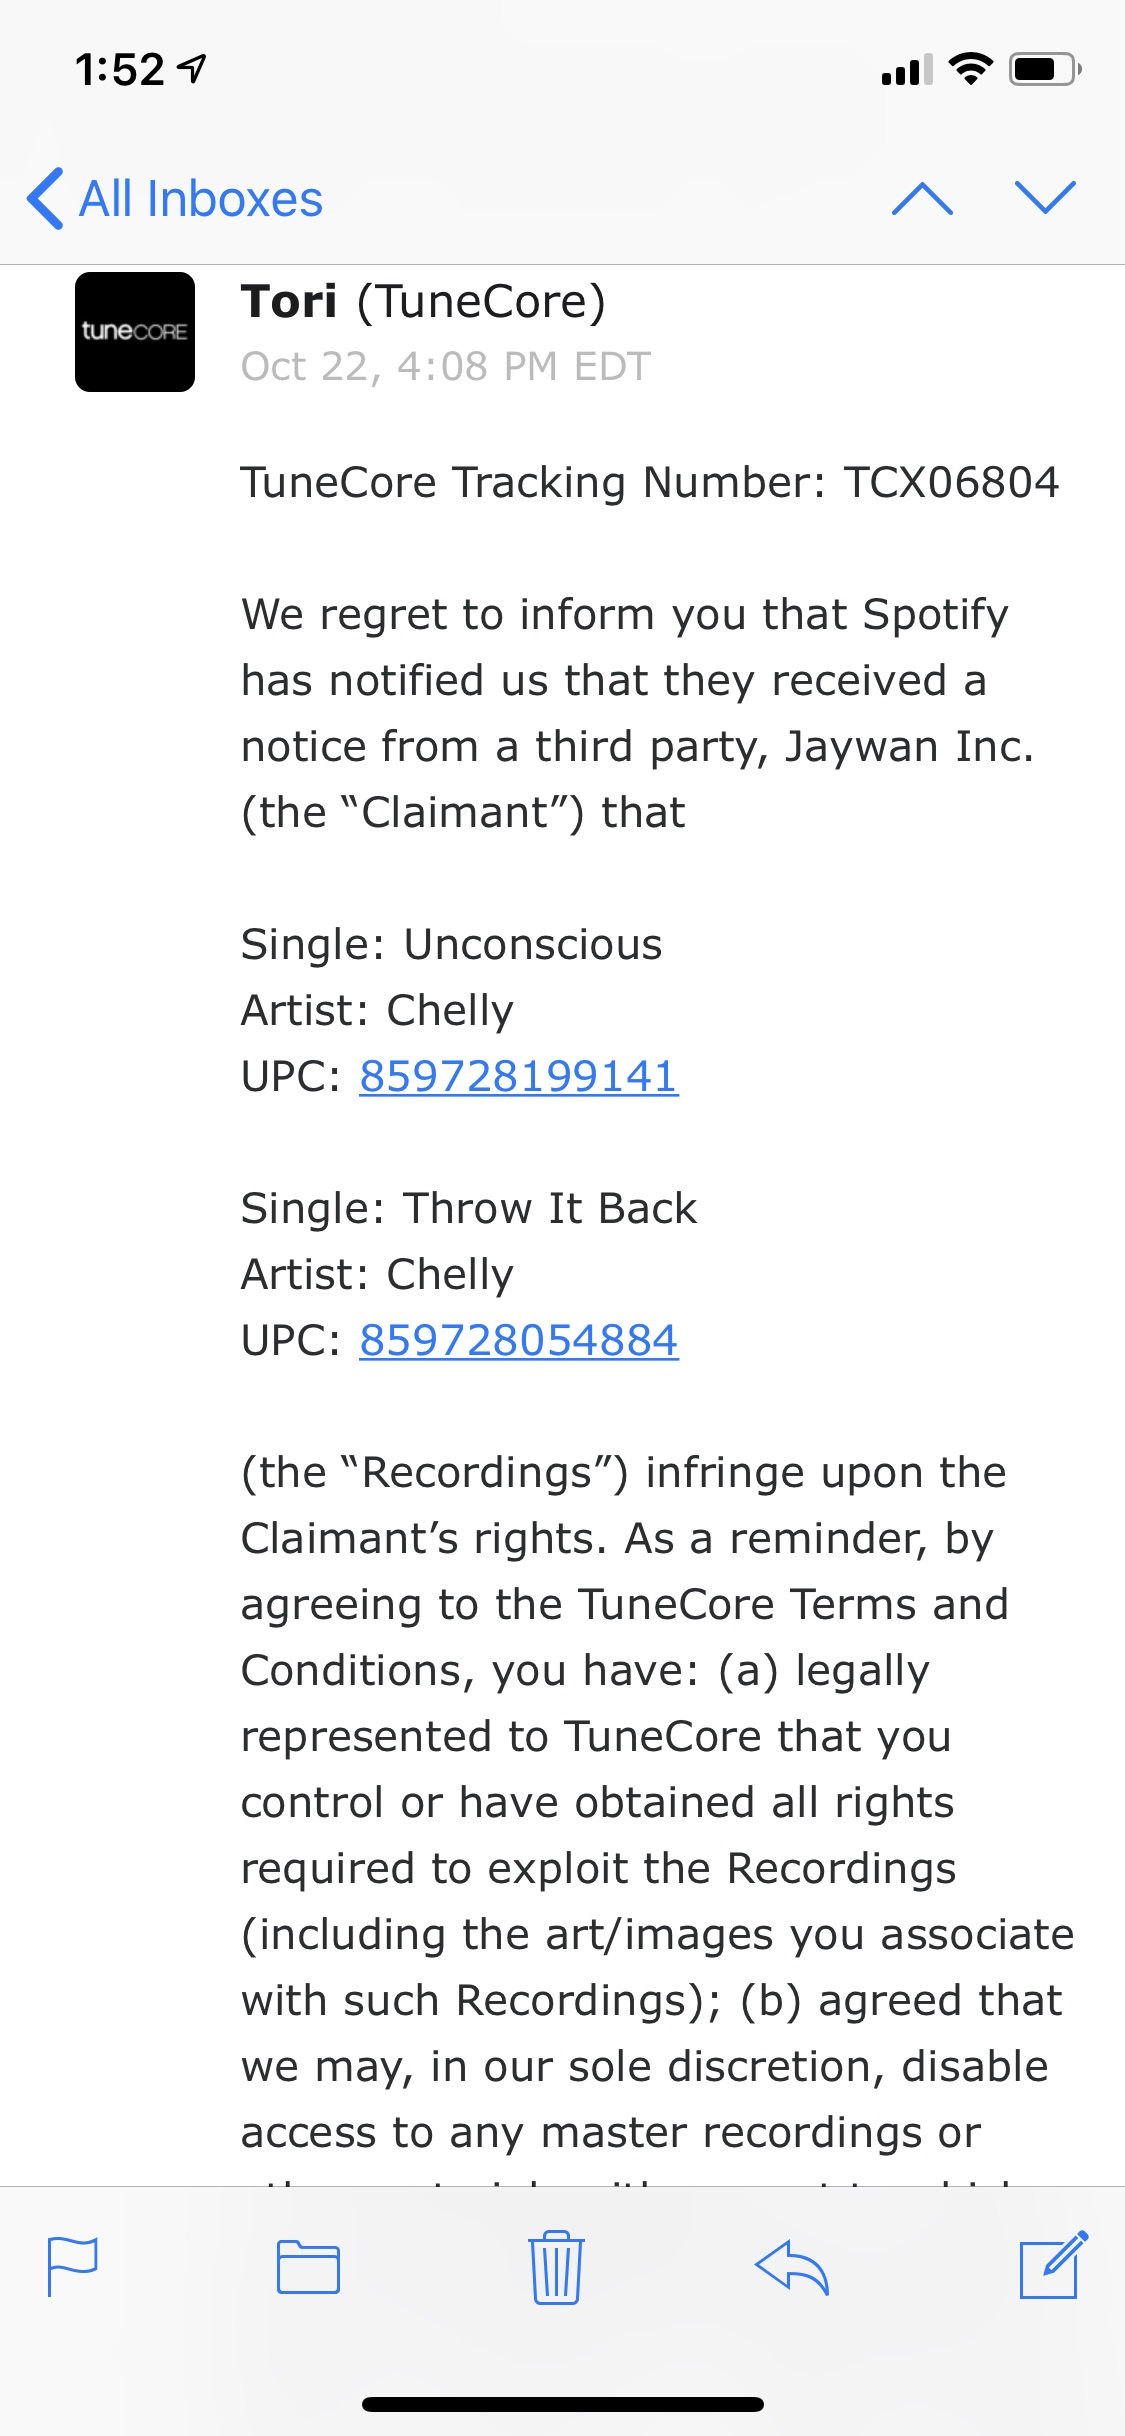
Task: Open UPC link 859728199141
Action: point(519,1077)
